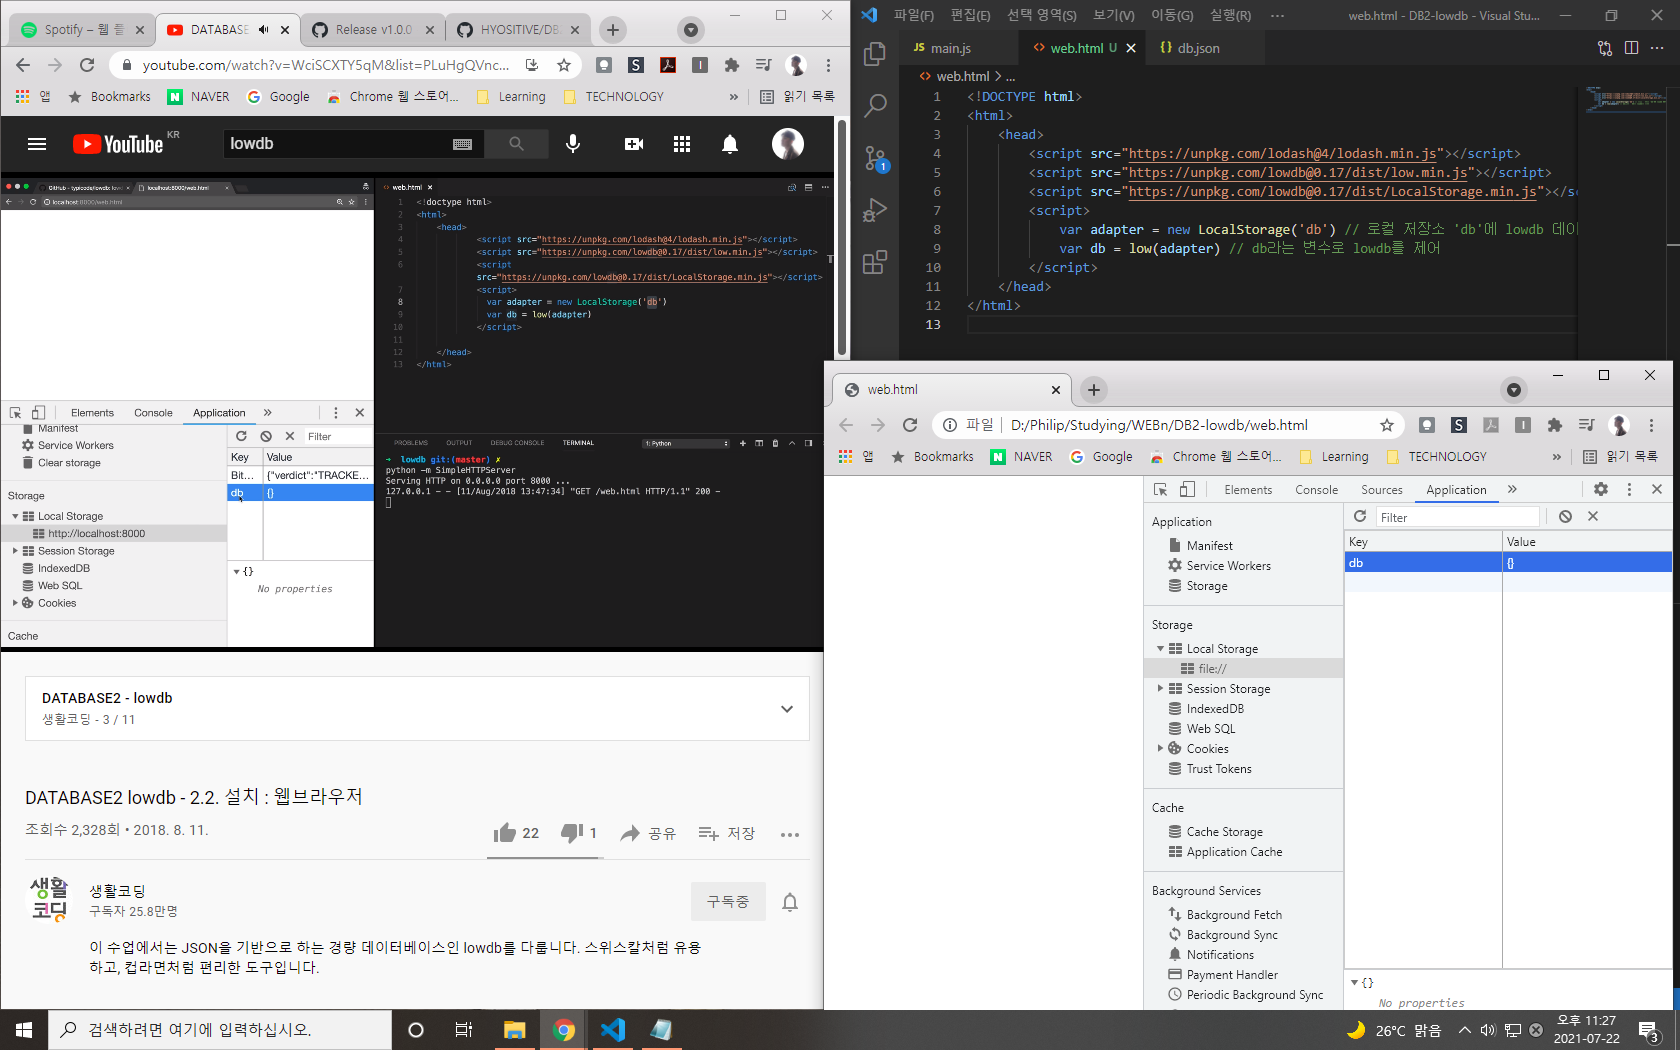Open Windows Start menu
Image resolution: width=1680 pixels, height=1050 pixels.
[24, 1030]
